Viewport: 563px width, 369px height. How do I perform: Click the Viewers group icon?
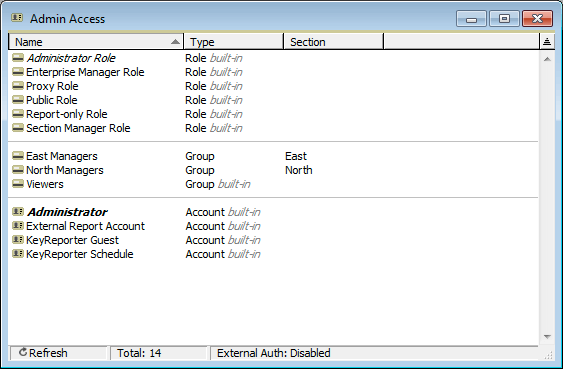[18, 184]
